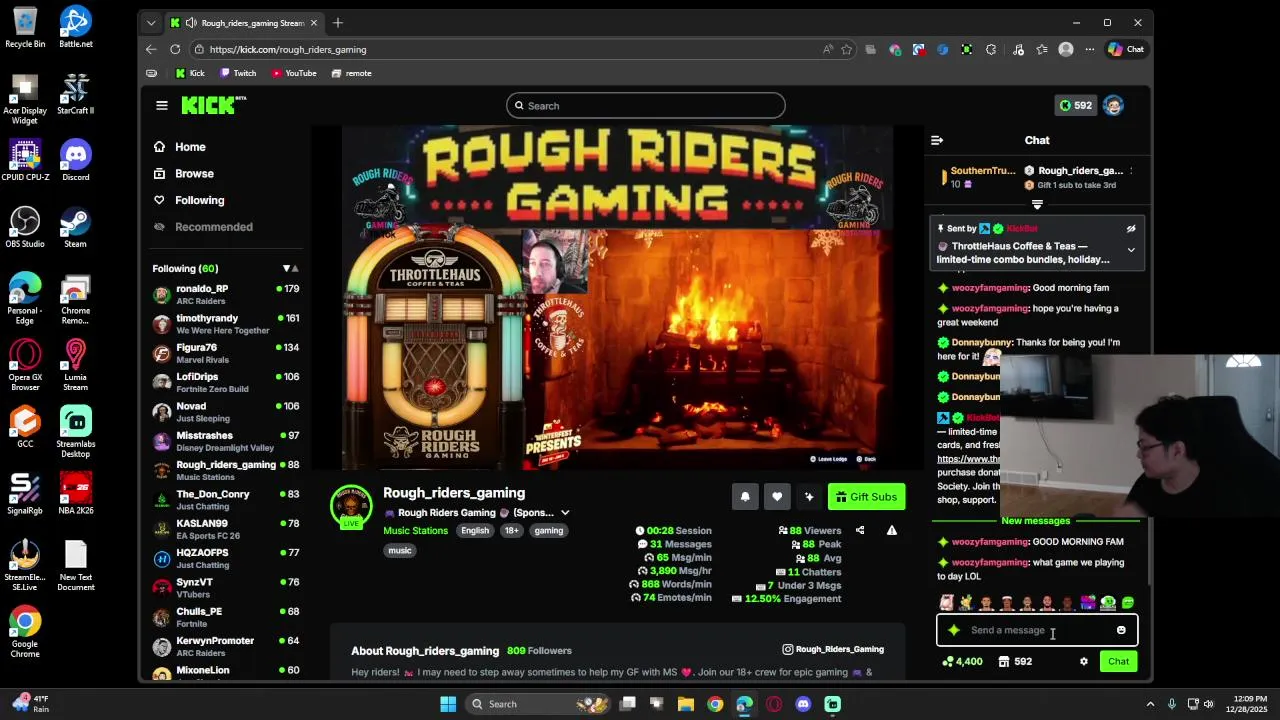Viewport: 1280px width, 720px height.
Task: Add page to favorites star icon
Action: point(847,49)
